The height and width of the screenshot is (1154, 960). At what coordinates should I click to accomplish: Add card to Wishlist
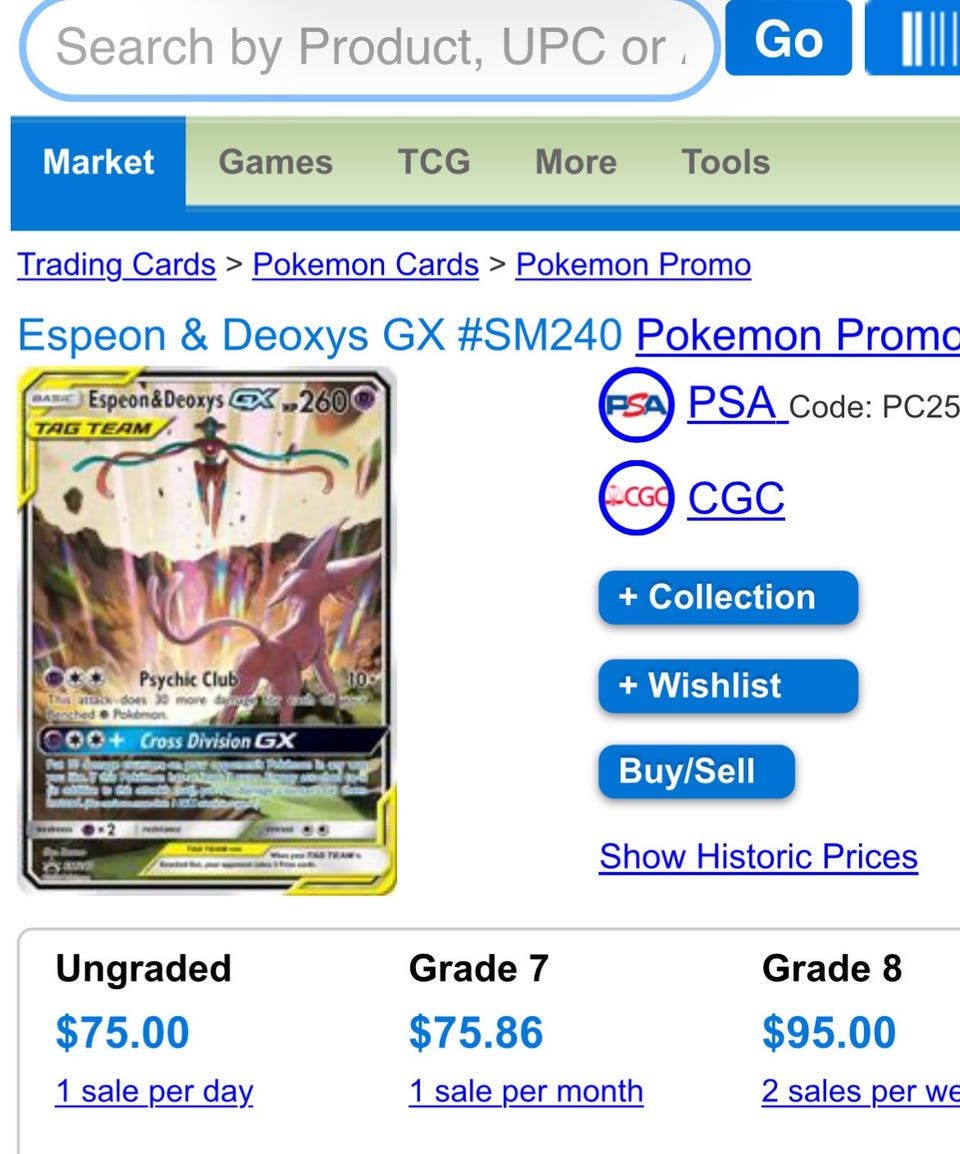pos(728,685)
